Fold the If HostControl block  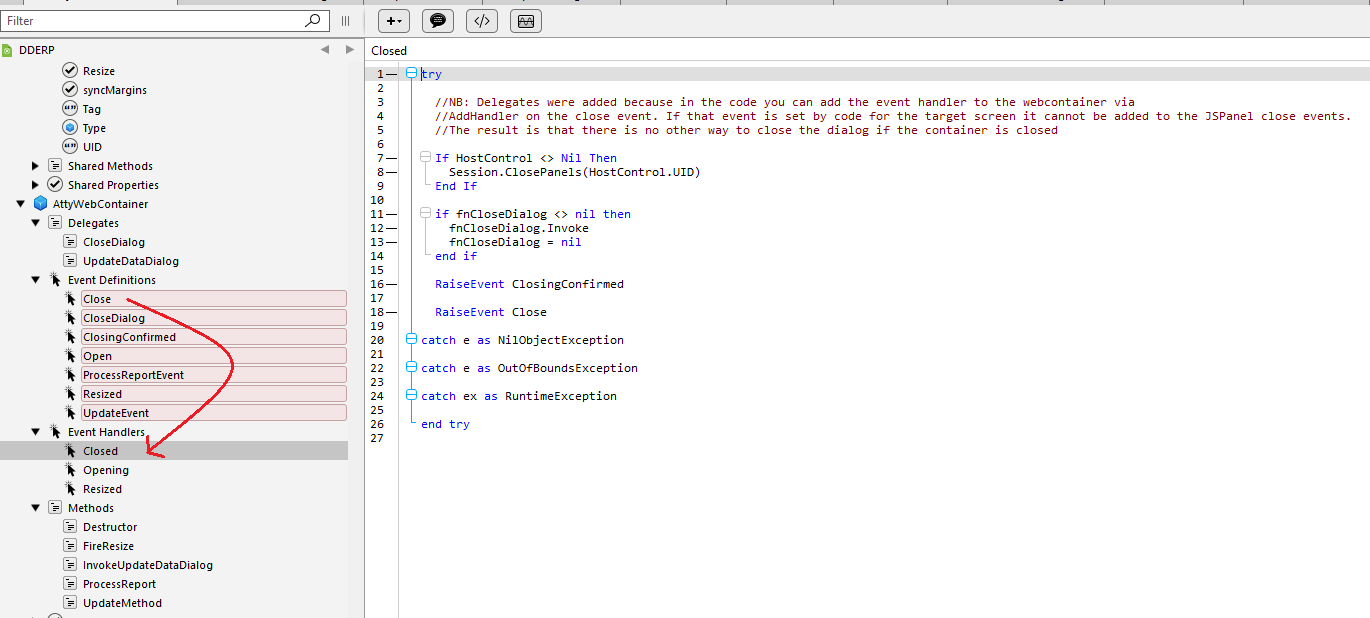tap(425, 157)
